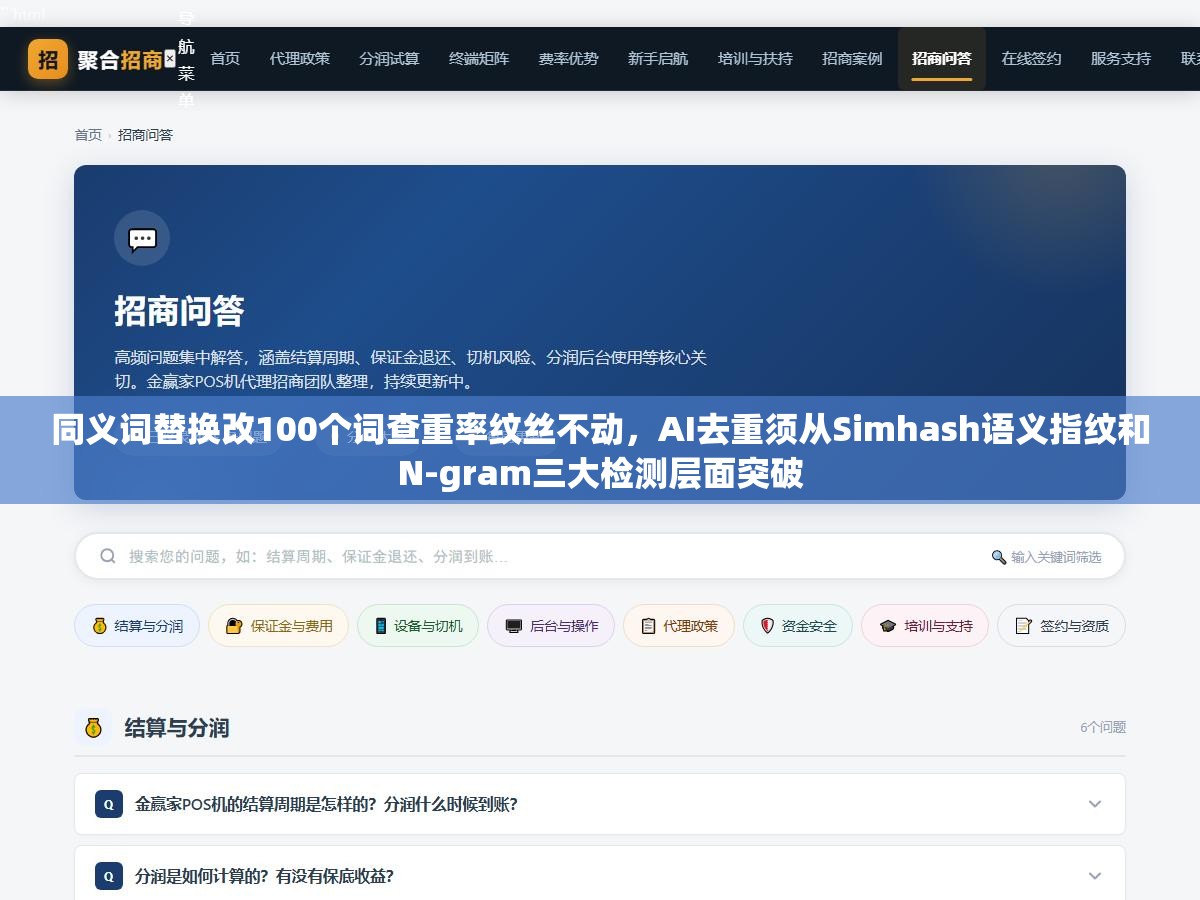The height and width of the screenshot is (900, 1200).
Task: Click the 聚合招商 logo icon
Action: 48,59
